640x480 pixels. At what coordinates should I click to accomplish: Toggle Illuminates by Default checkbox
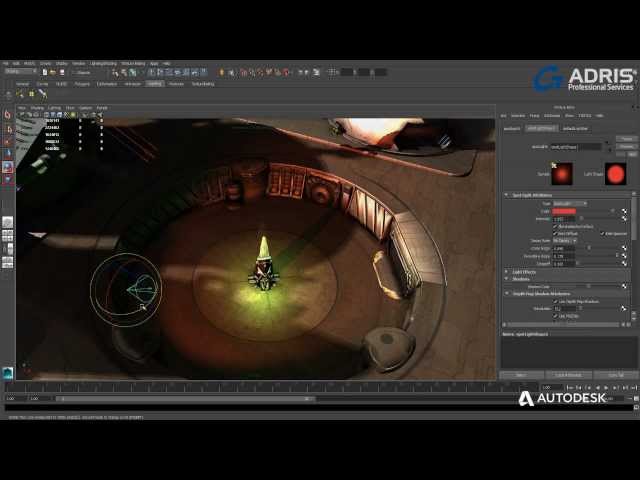tap(555, 226)
